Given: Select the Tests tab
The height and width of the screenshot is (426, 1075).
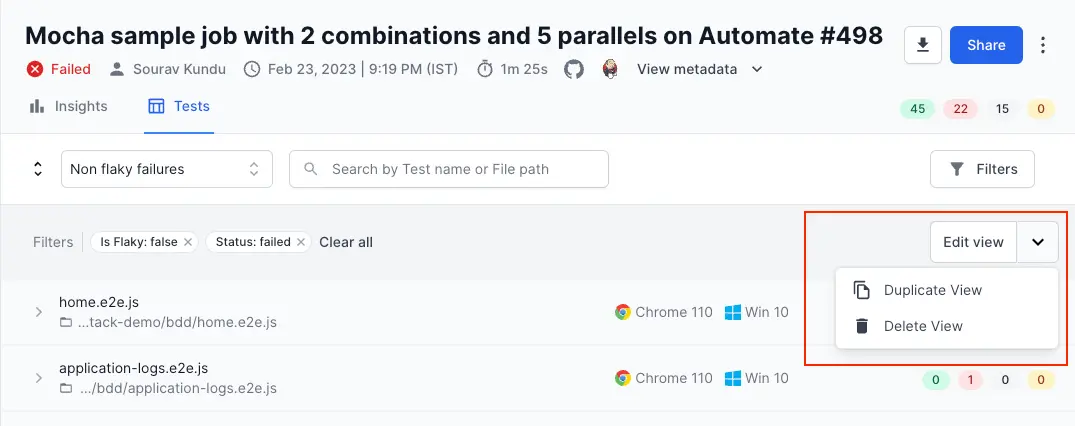Looking at the screenshot, I should coord(178,106).
